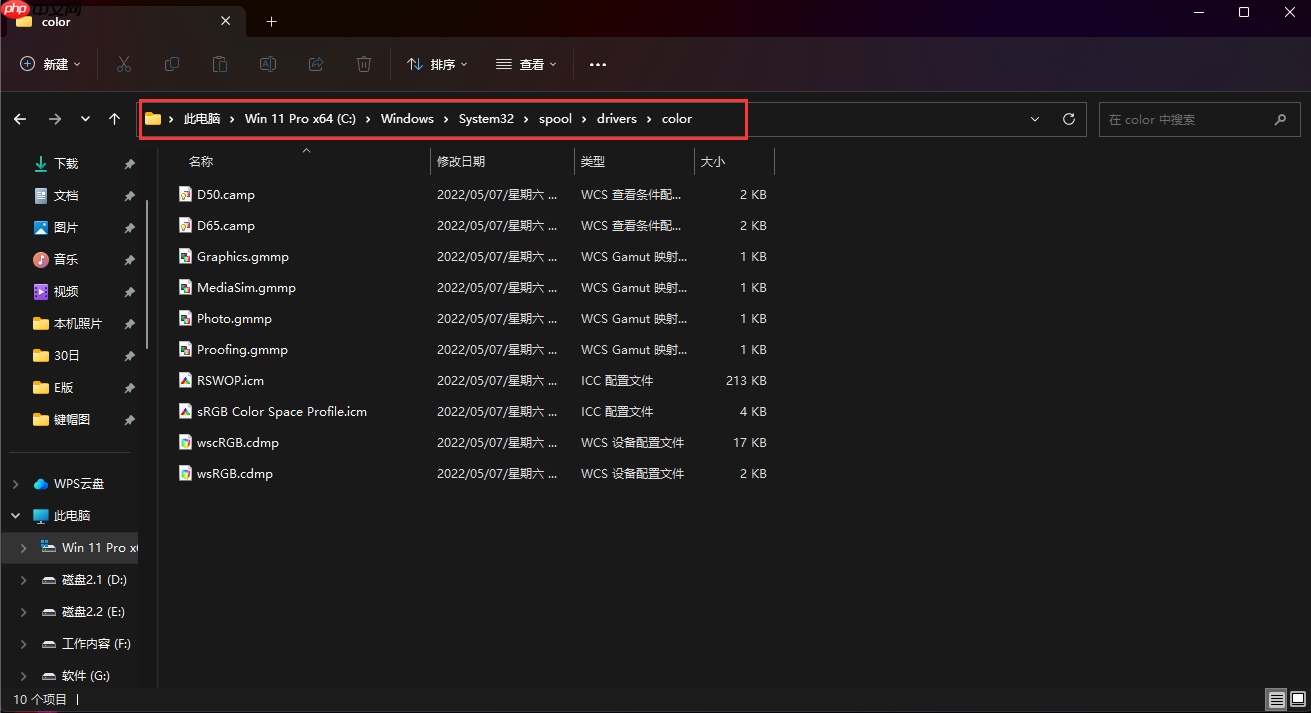Screen dimensions: 1311x713
Task: Open the 查看 view options dropdown
Action: click(526, 64)
